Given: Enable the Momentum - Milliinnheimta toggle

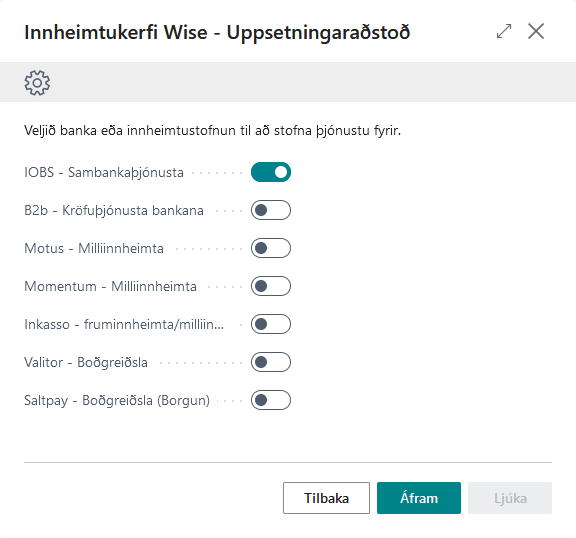Looking at the screenshot, I should click(271, 286).
